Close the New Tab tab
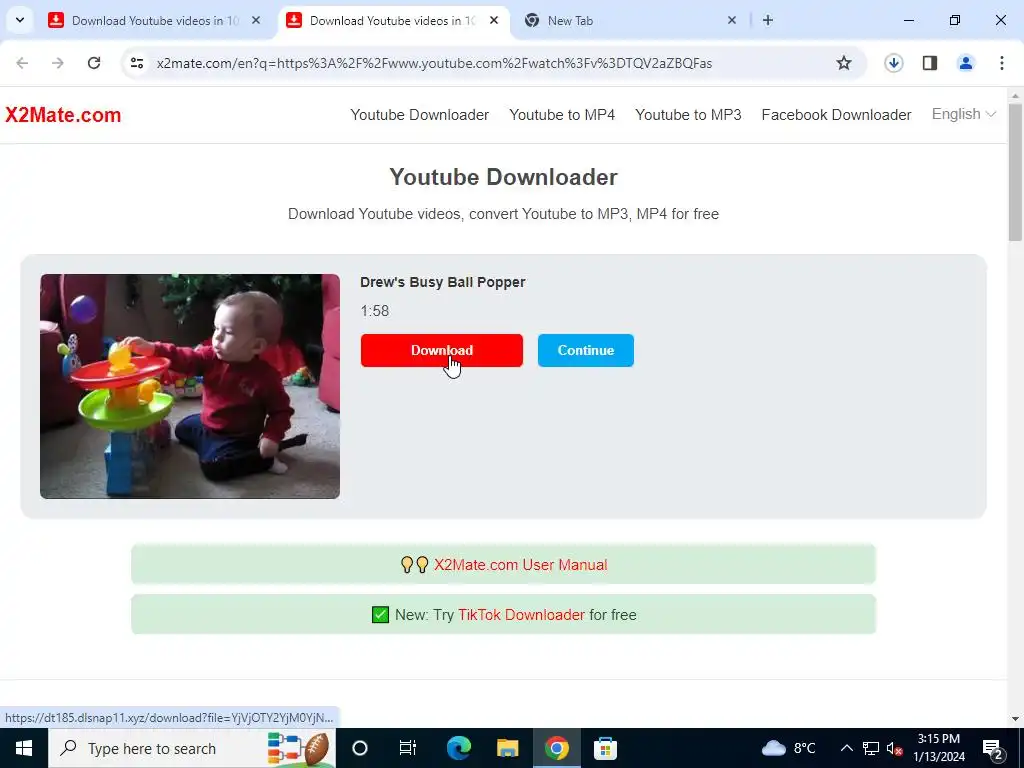The width and height of the screenshot is (1024, 768). [x=732, y=20]
